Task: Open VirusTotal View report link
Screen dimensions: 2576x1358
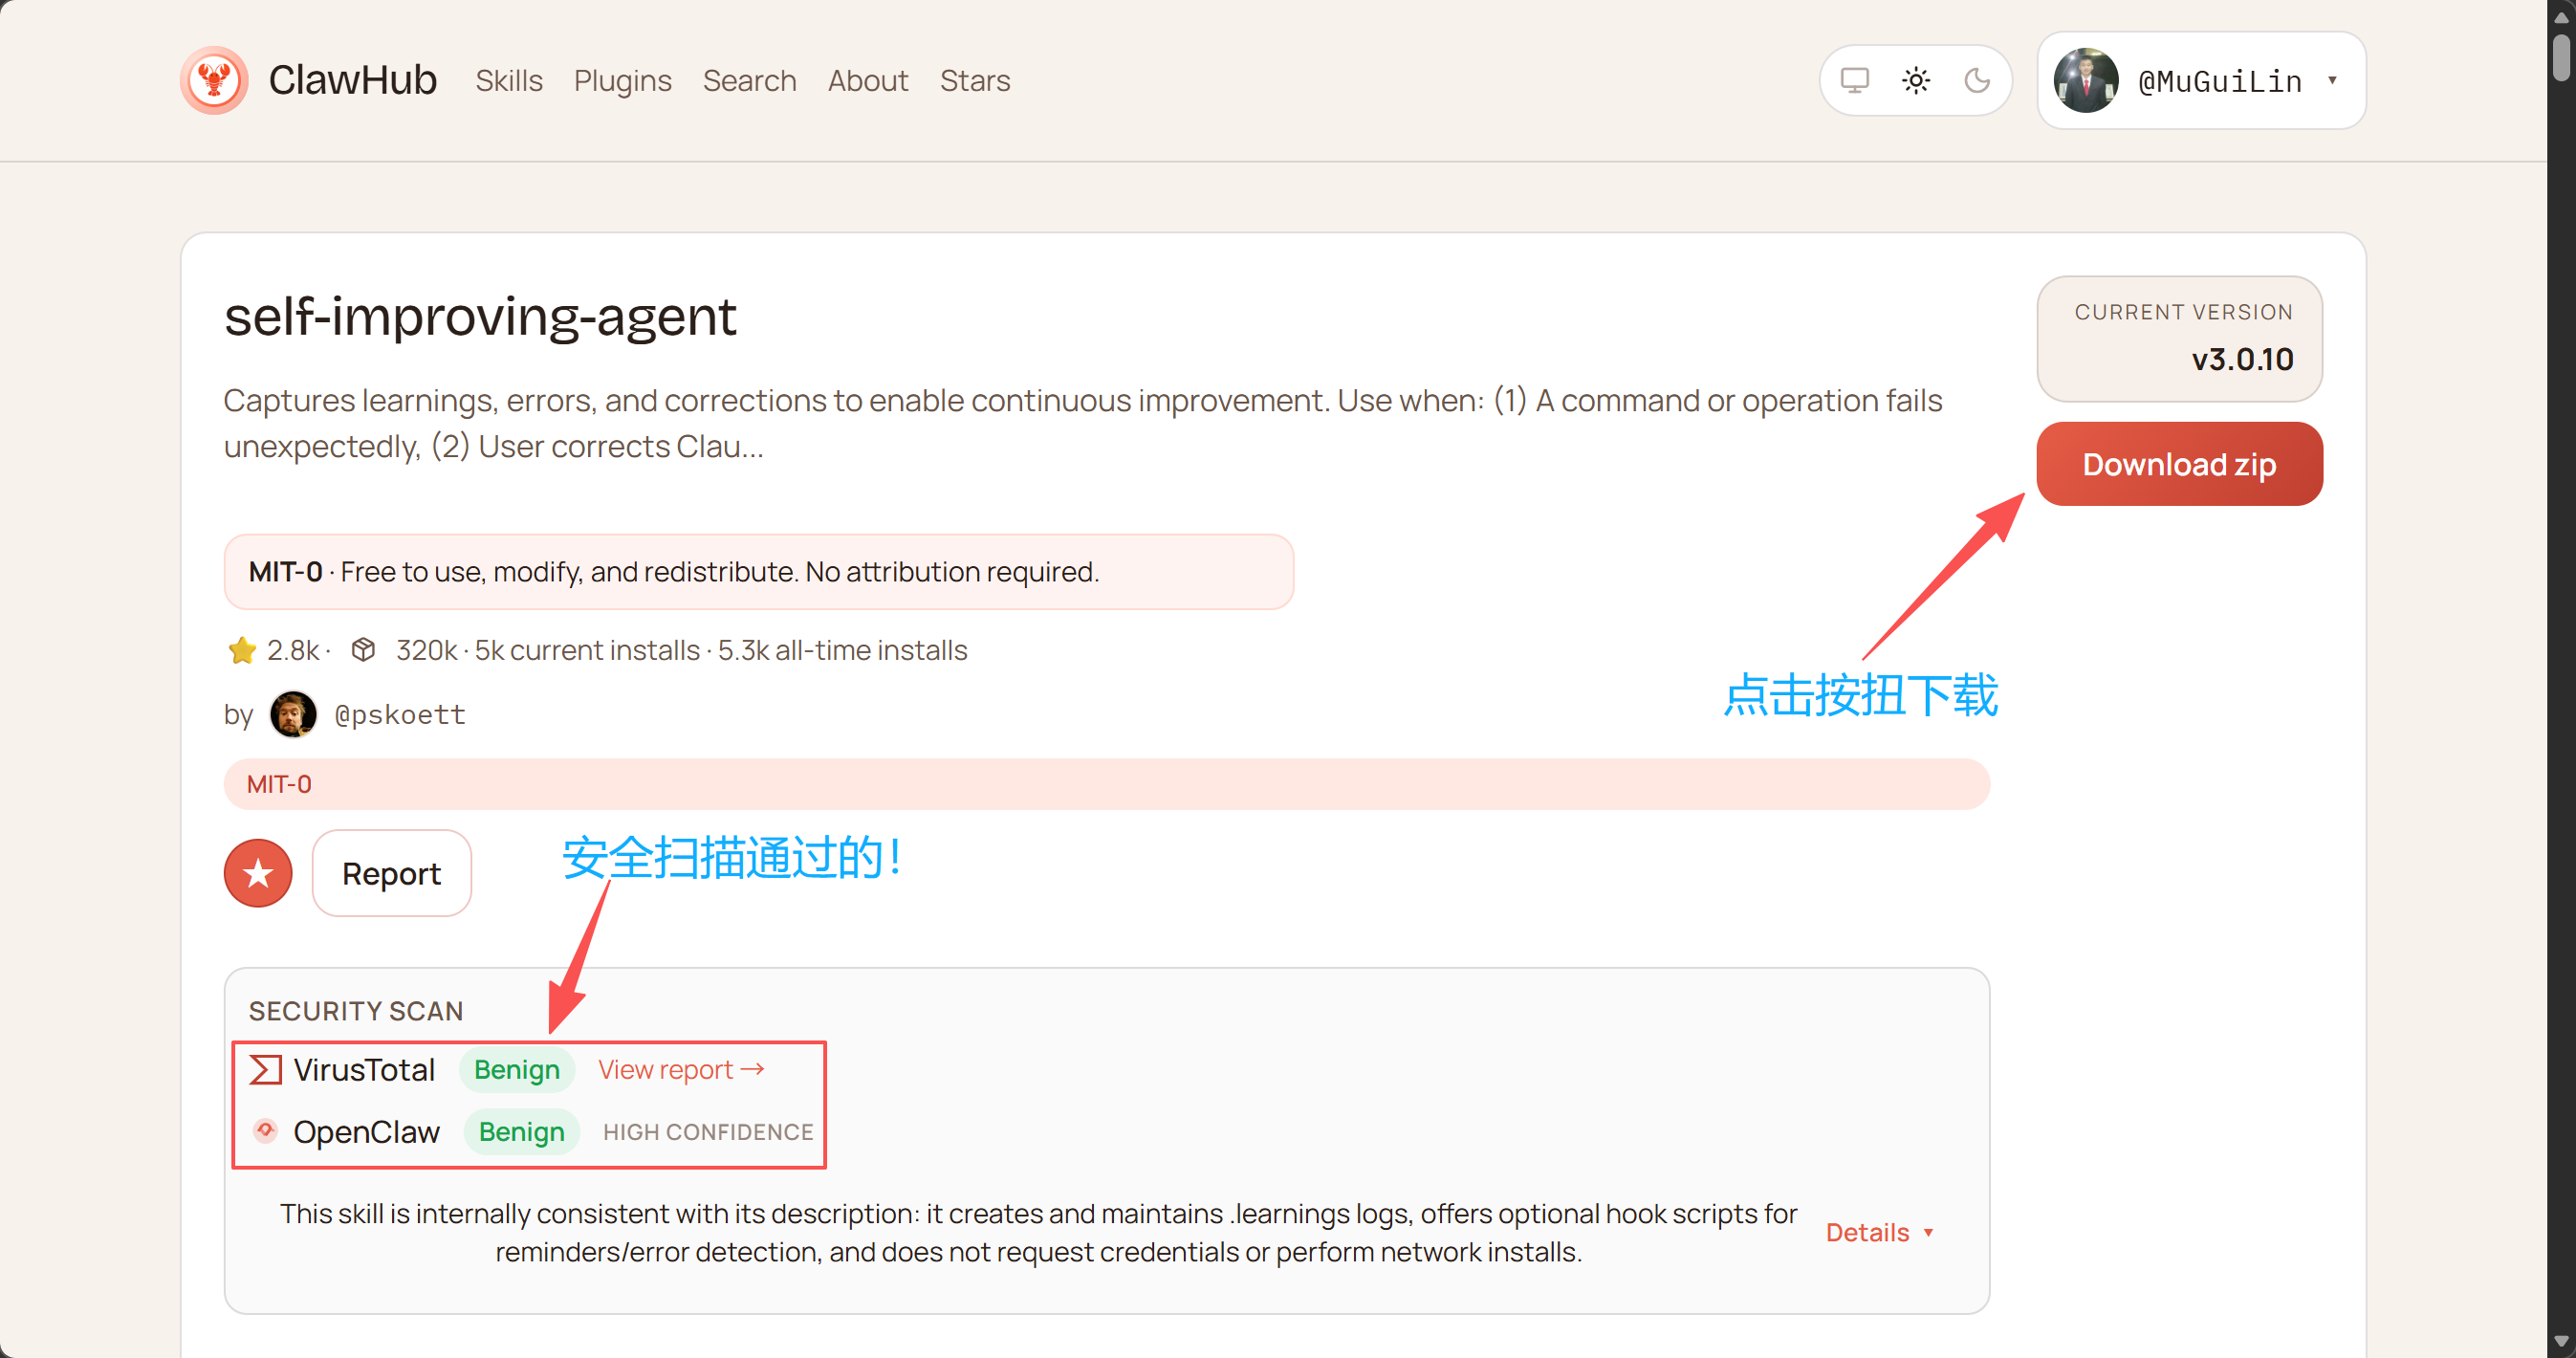Action: click(x=681, y=1070)
